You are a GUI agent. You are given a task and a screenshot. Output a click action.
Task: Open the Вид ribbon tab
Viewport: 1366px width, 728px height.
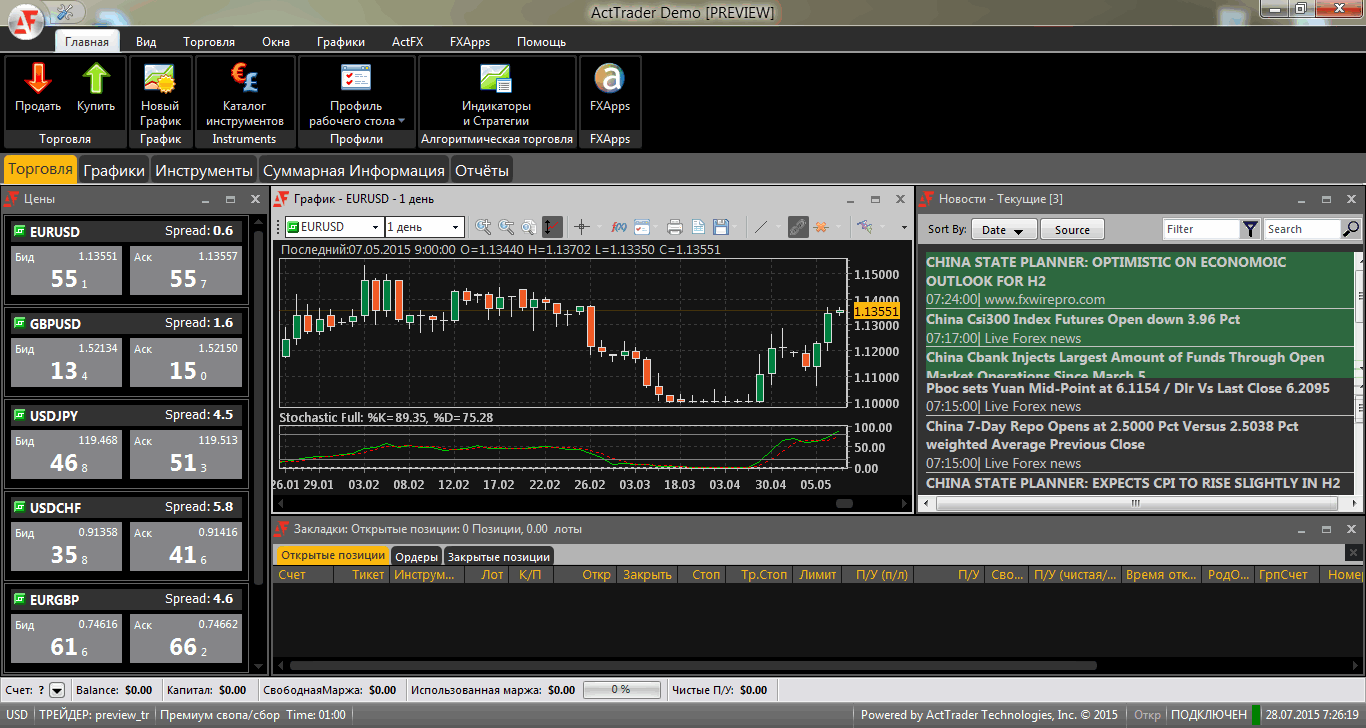tap(146, 42)
